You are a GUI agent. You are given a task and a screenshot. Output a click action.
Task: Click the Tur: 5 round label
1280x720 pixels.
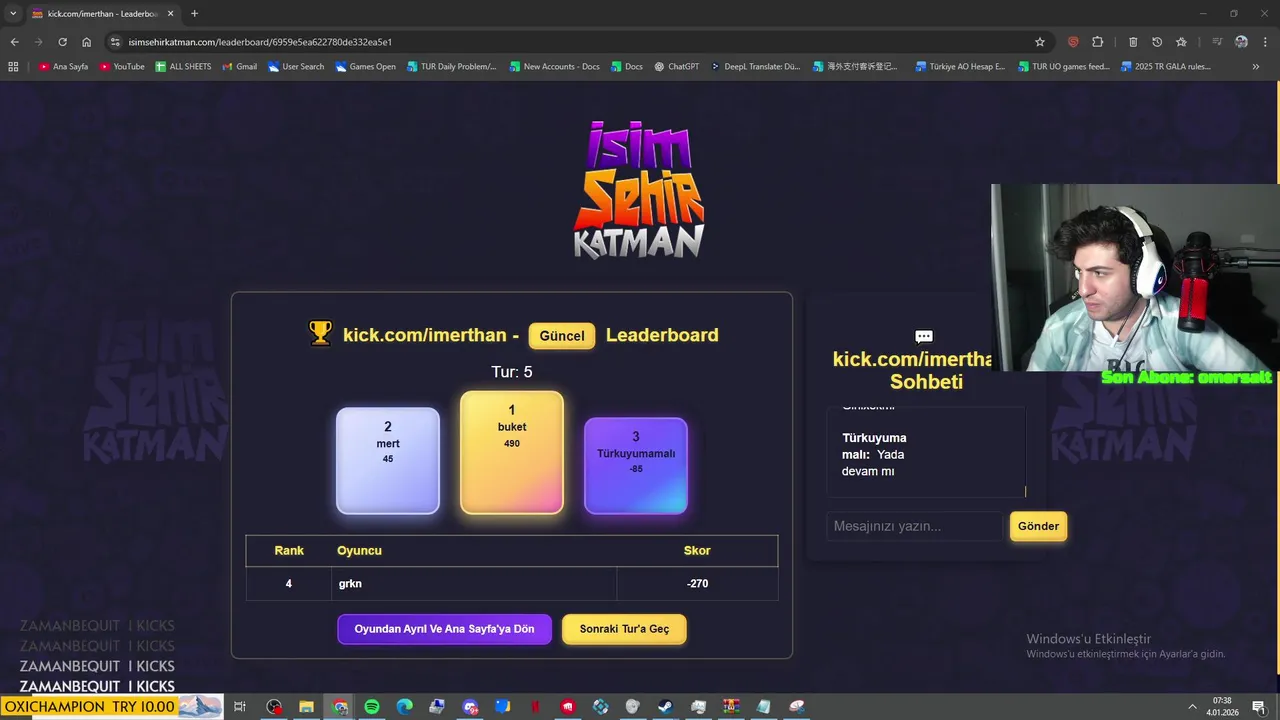[x=512, y=372]
